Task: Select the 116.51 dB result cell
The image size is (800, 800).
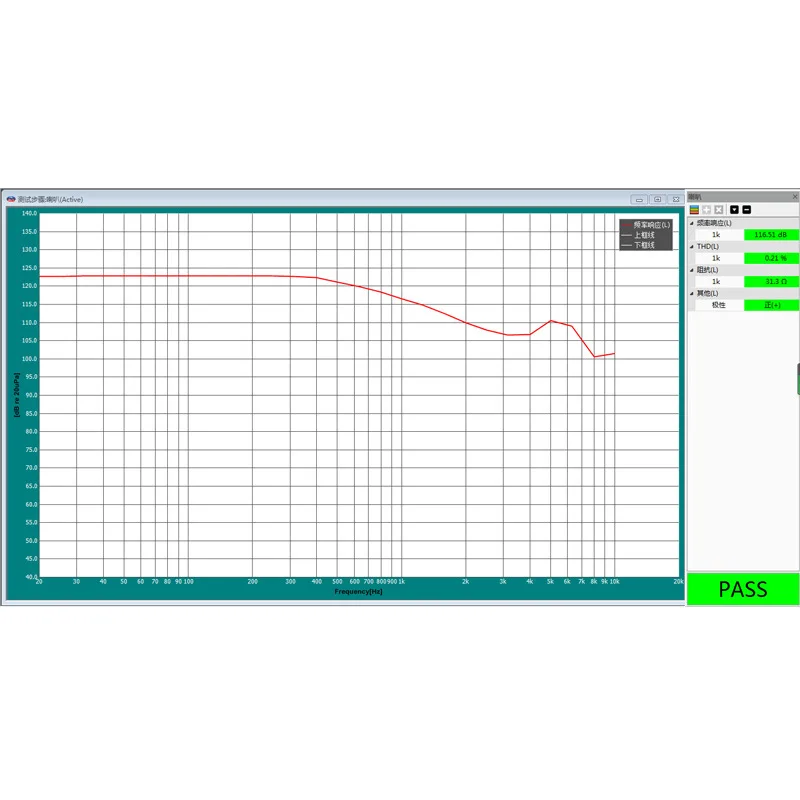Action: [x=771, y=235]
